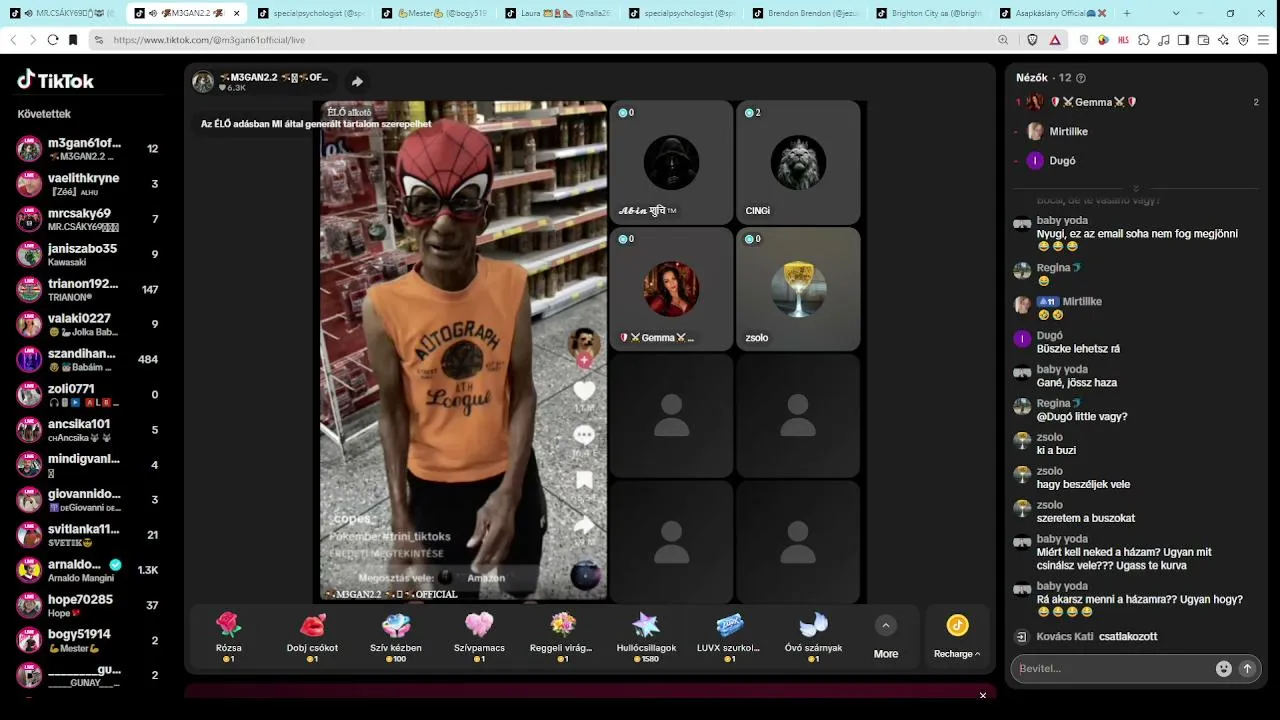Go back in browser history
The image size is (1280, 720).
pyautogui.click(x=13, y=40)
